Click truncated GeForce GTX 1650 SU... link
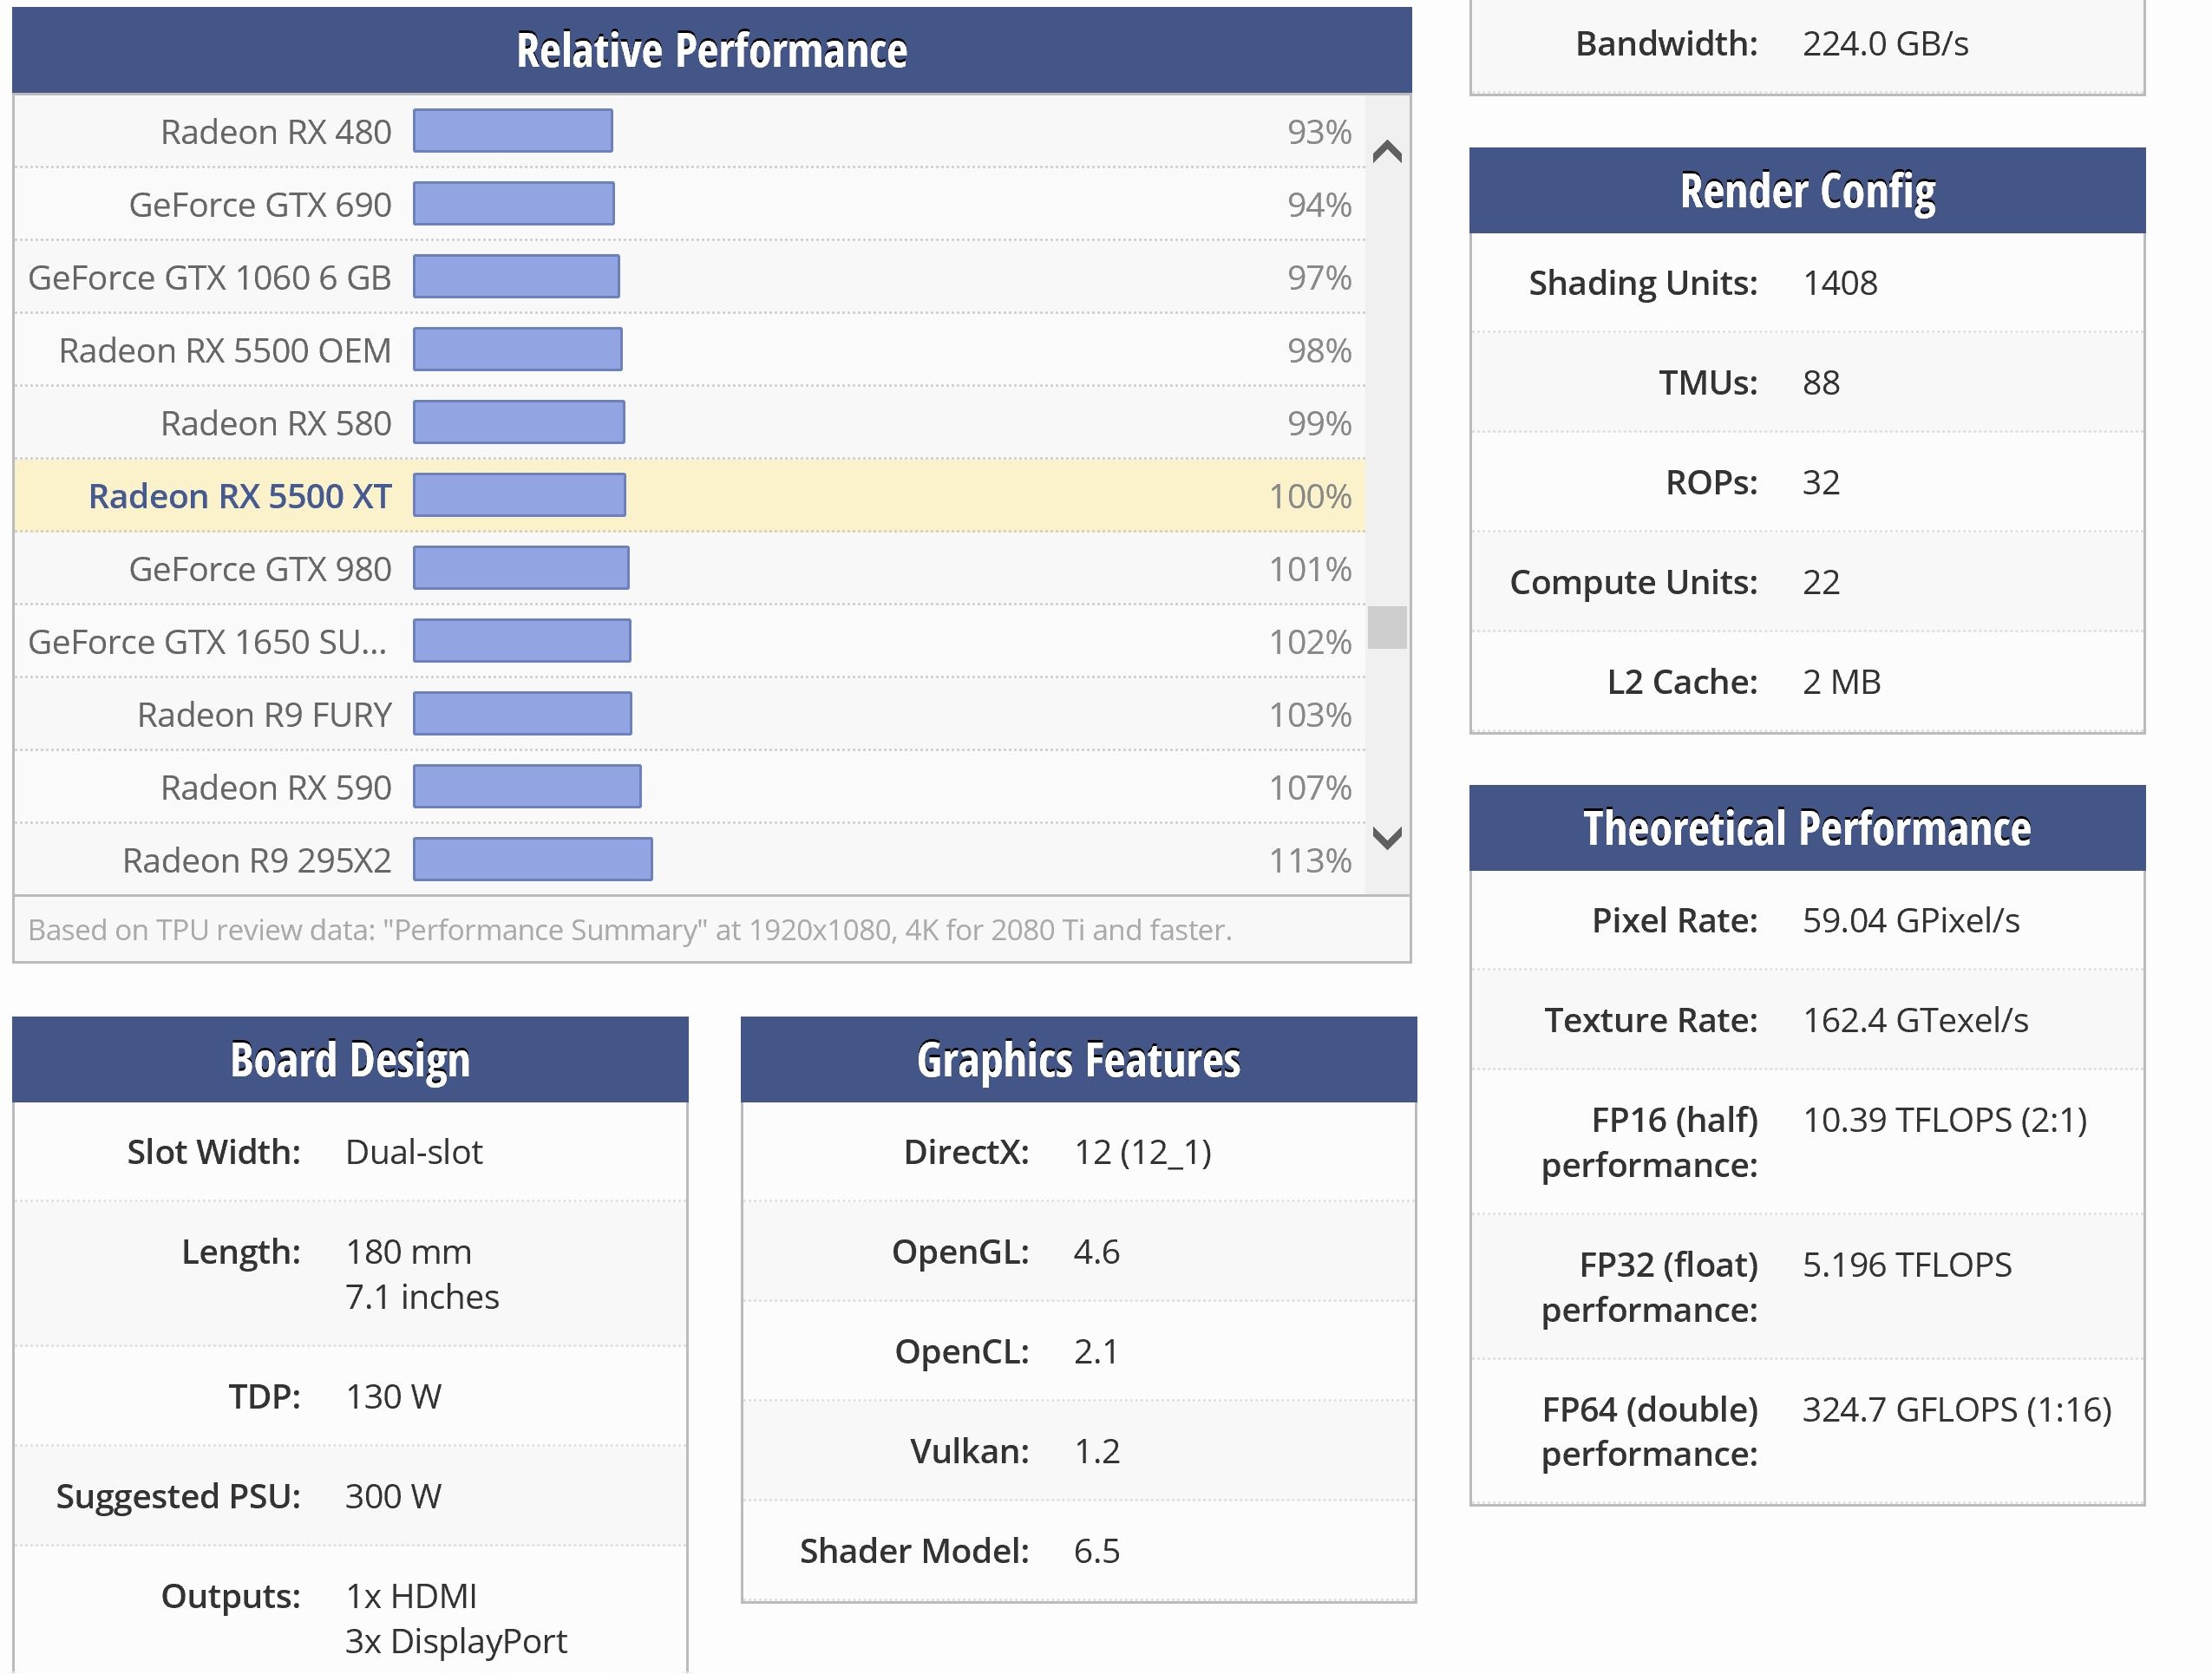Viewport: 2212px width, 1674px height. [207, 642]
